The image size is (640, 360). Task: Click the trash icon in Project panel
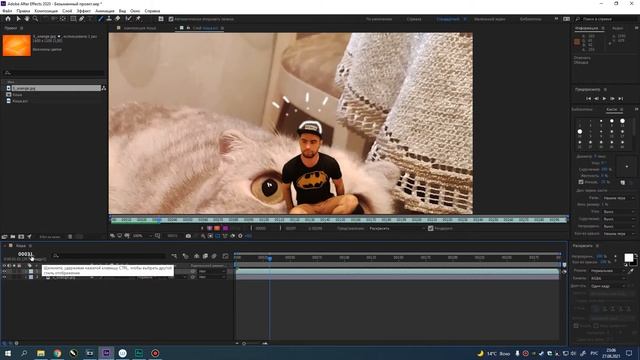[70, 237]
